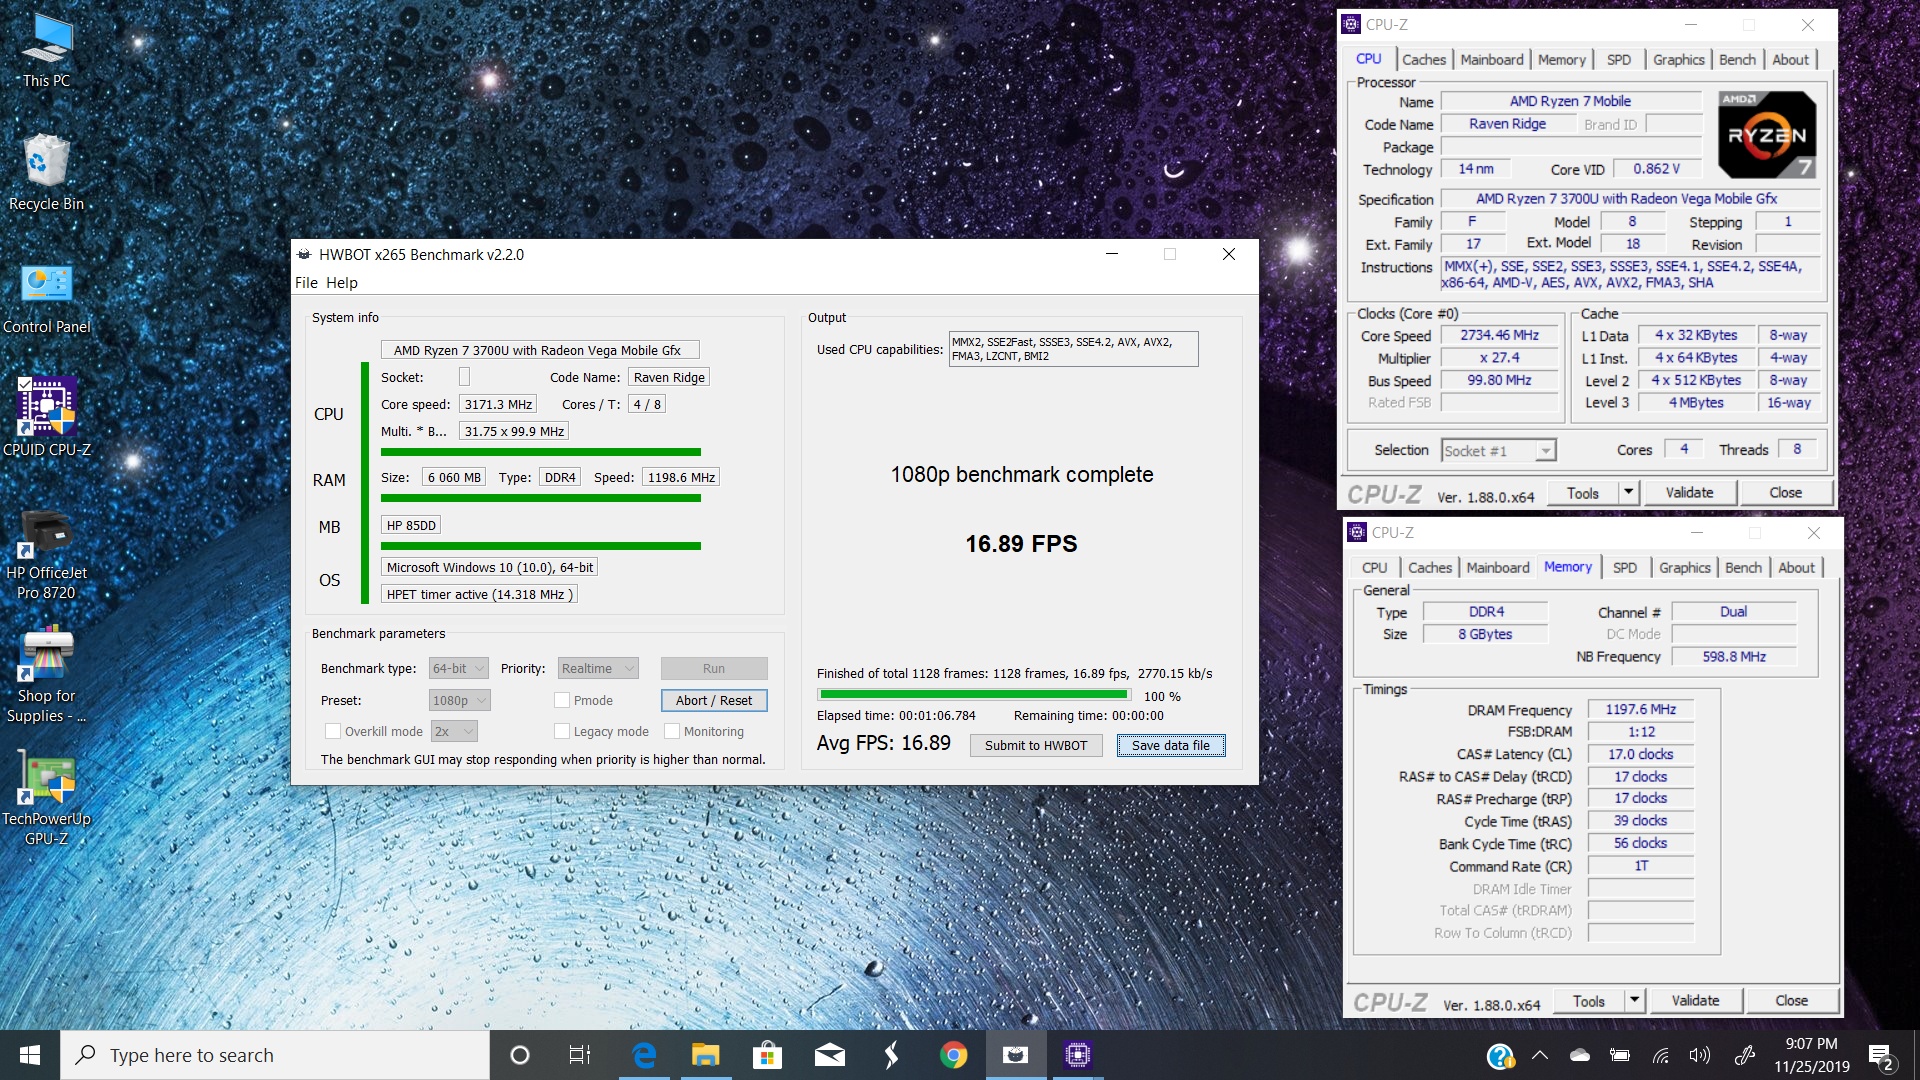Switch to CPU-Z taskbar button
Image resolution: width=1920 pixels, height=1080 pixels.
[x=1077, y=1055]
